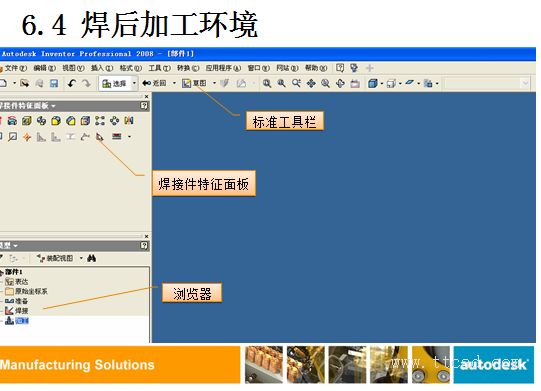The image size is (541, 391).
Task: Click the binoculars Find icon in browser
Action: pos(91,258)
